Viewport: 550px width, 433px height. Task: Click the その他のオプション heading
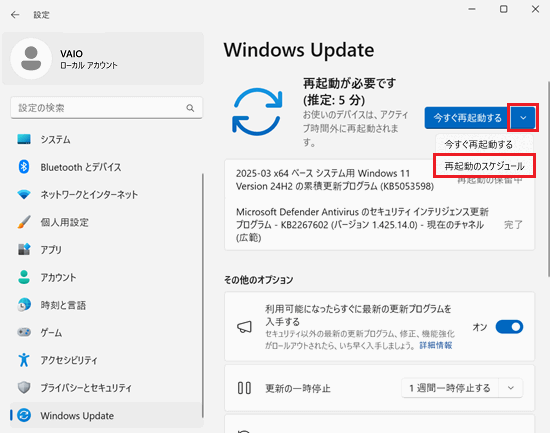point(259,280)
